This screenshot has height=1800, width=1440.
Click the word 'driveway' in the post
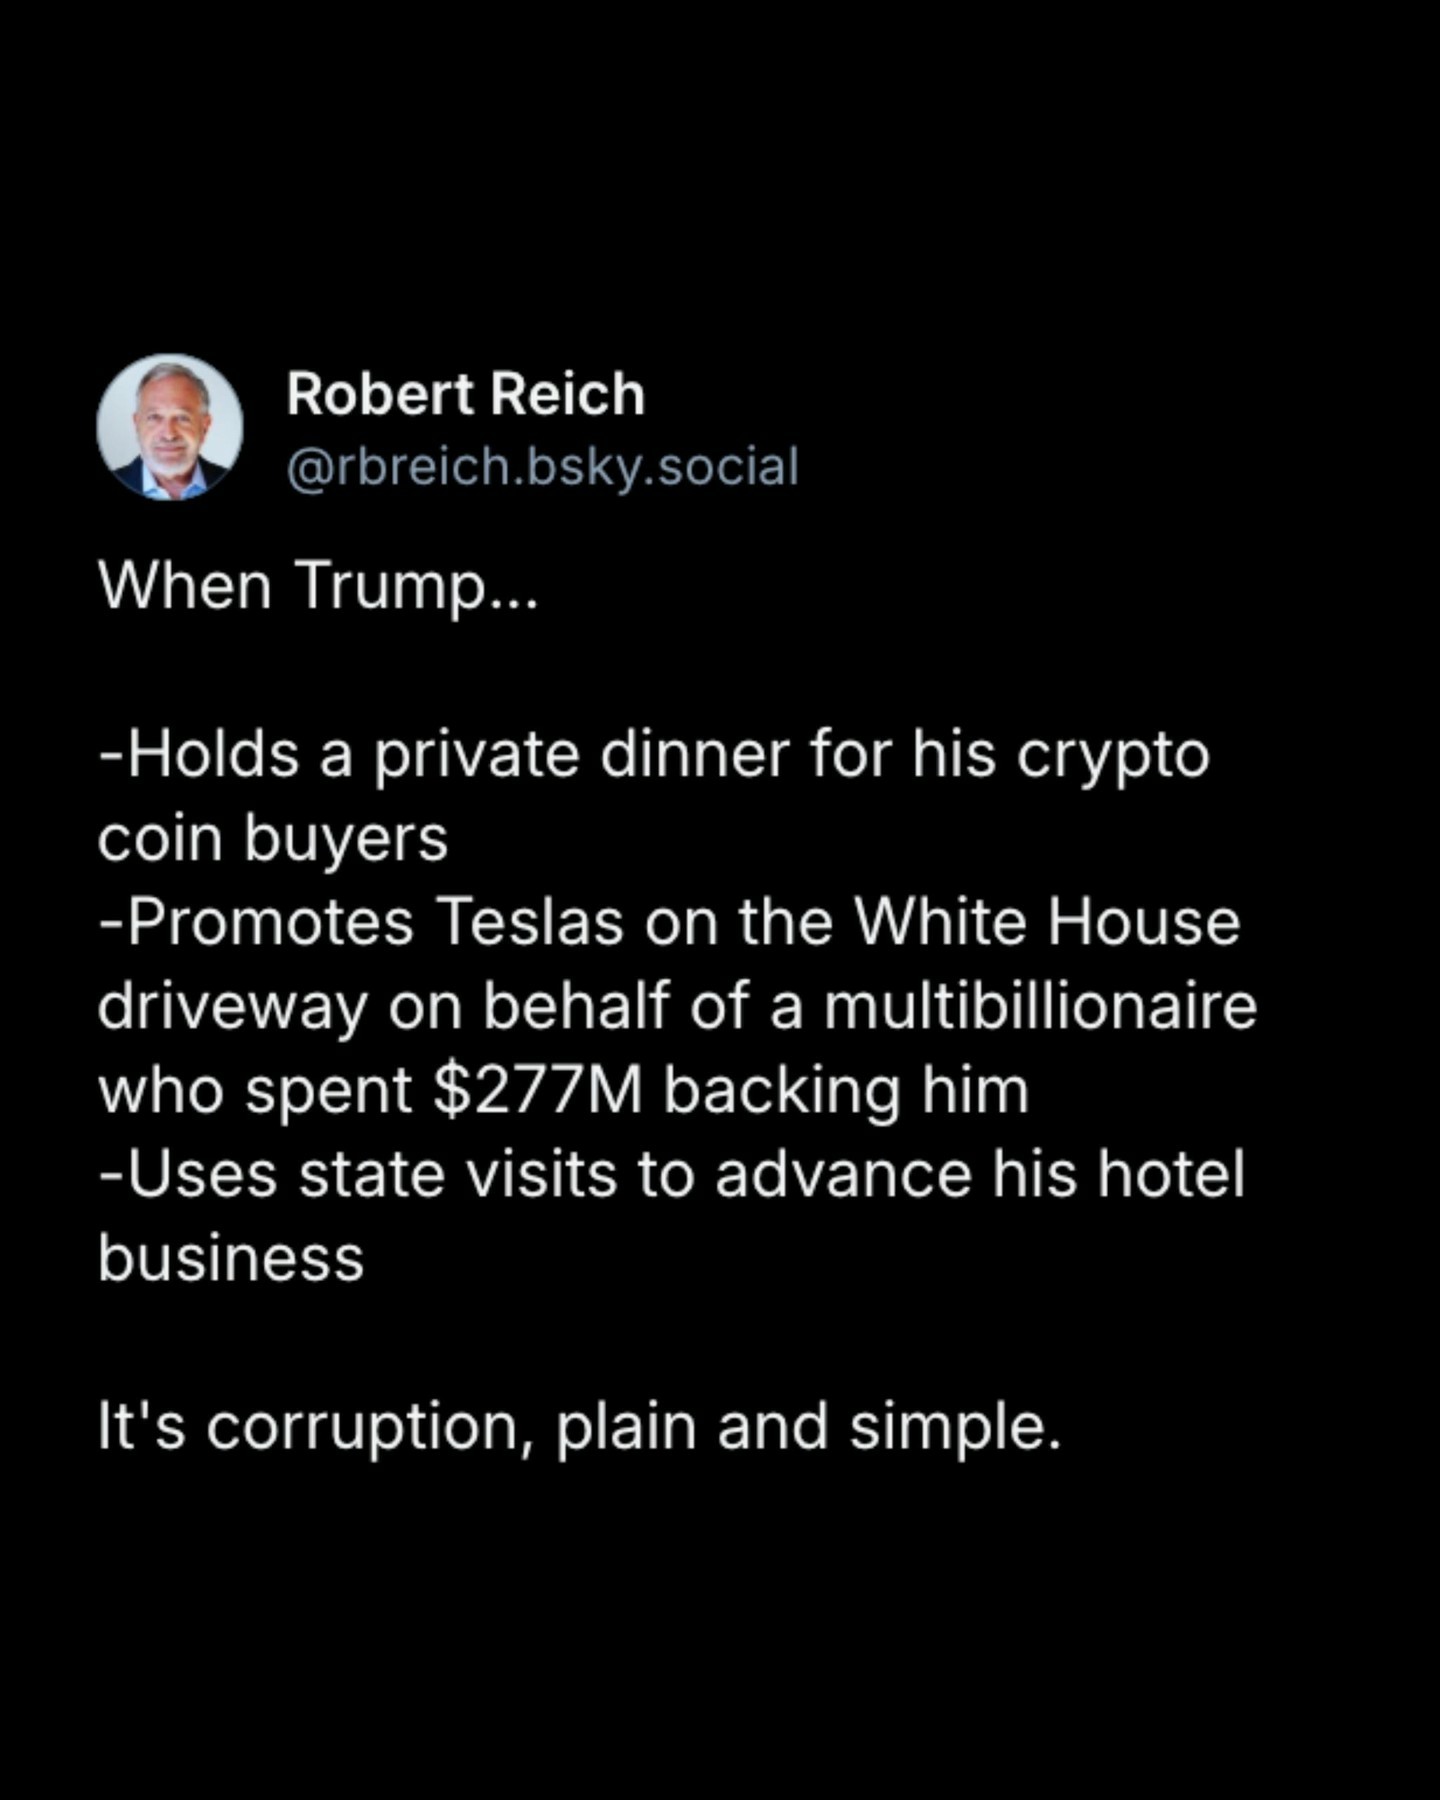(233, 1008)
